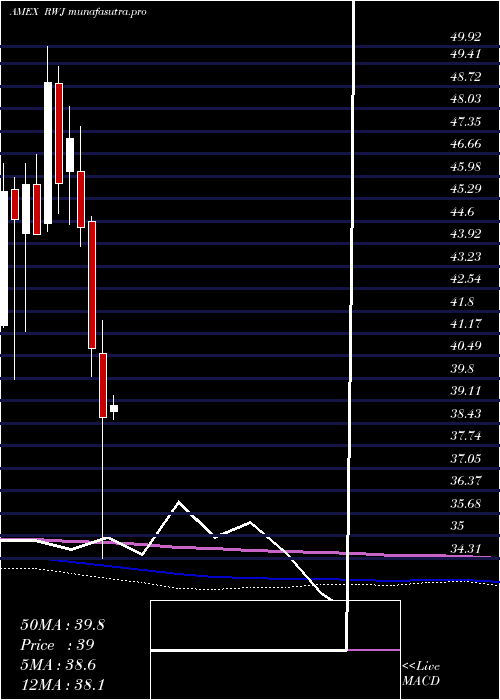
Task: Click the Price : 39 readout
Action: 58,645
